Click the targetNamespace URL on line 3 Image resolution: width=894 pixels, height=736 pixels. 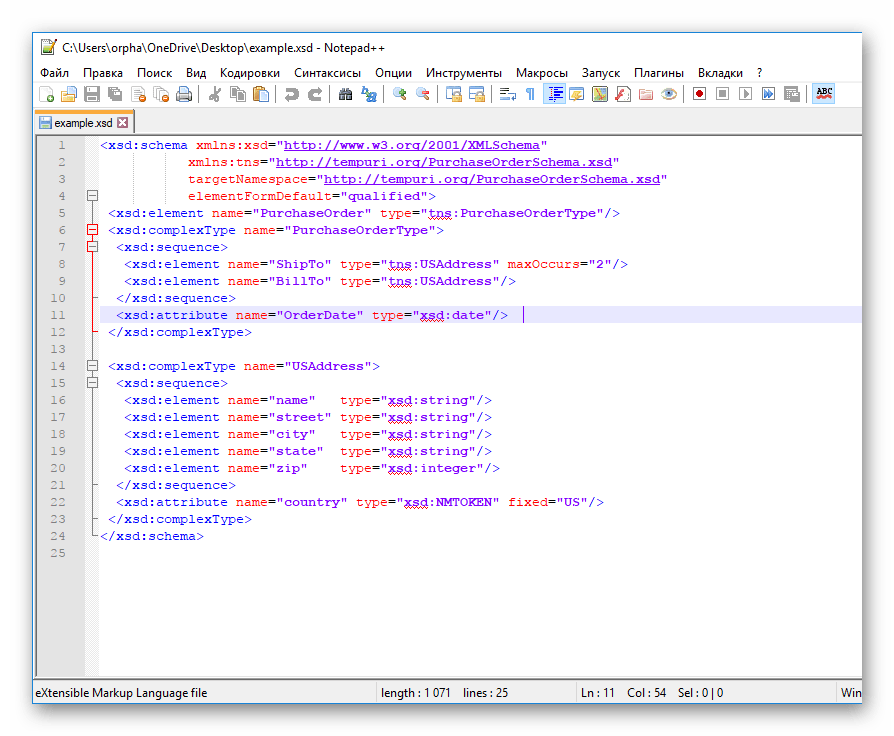492,179
